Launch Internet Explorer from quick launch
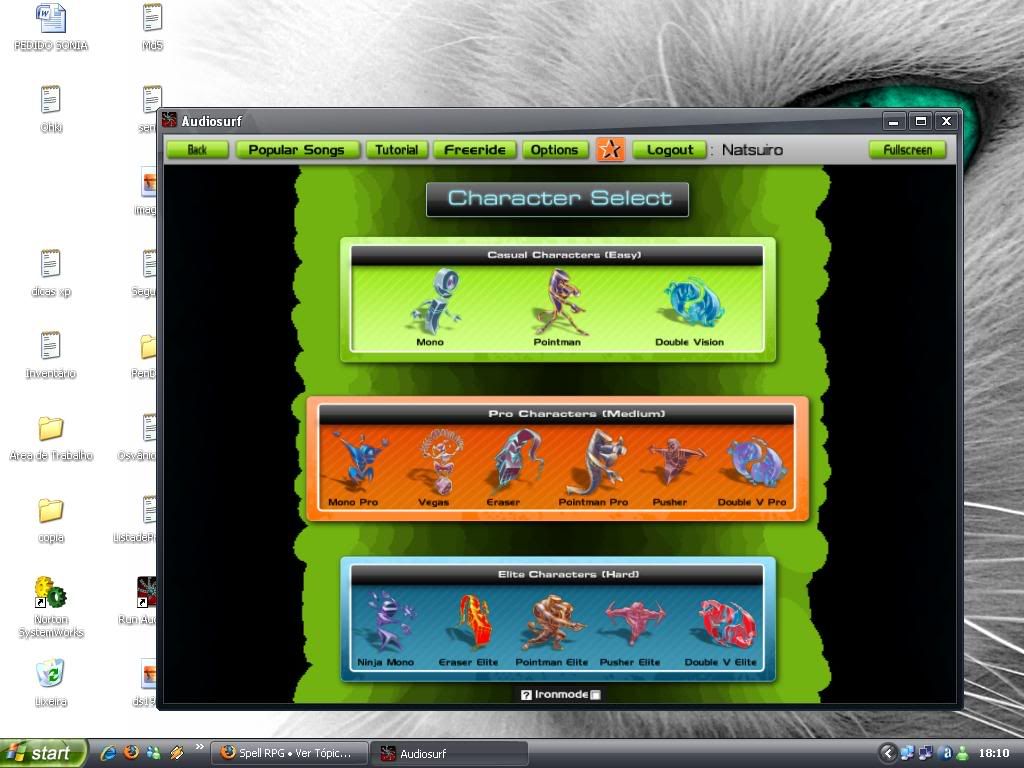The height and width of the screenshot is (768, 1024). (108, 753)
